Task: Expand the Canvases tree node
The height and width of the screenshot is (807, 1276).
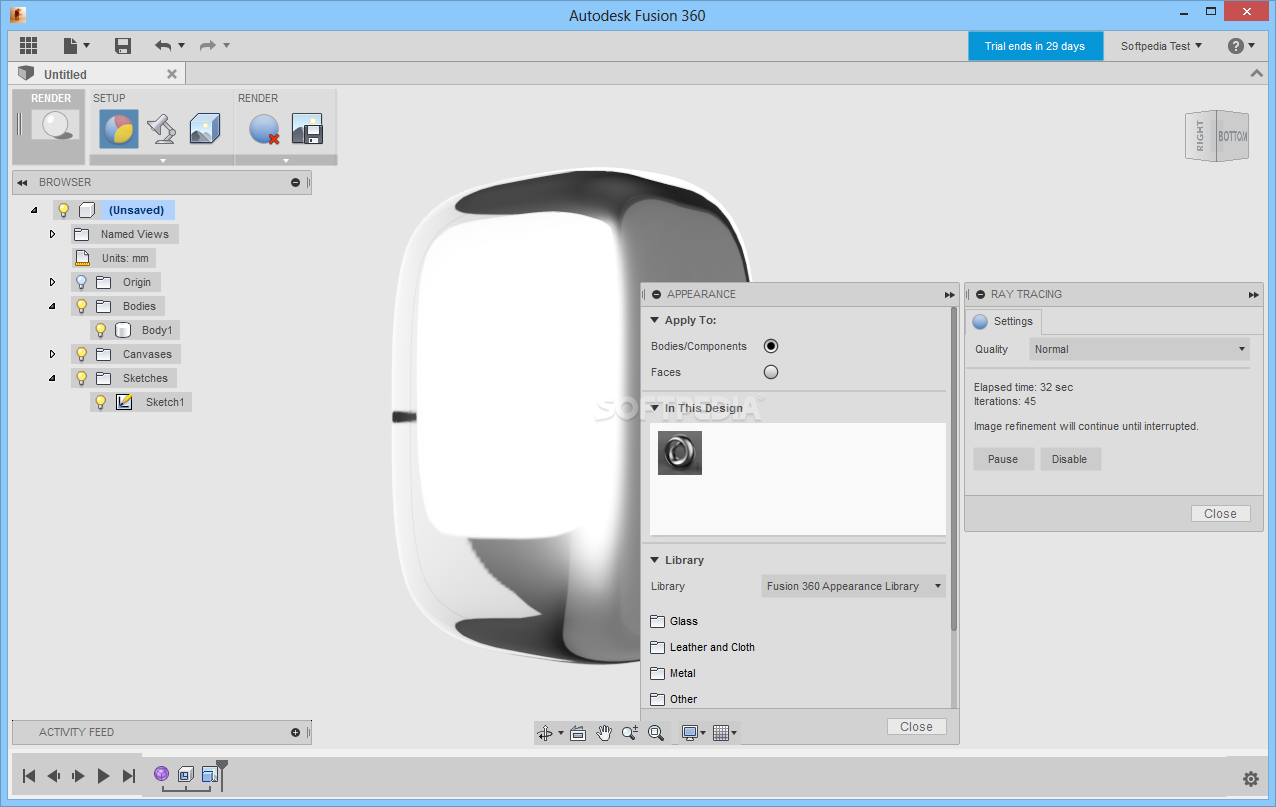Action: click(53, 354)
